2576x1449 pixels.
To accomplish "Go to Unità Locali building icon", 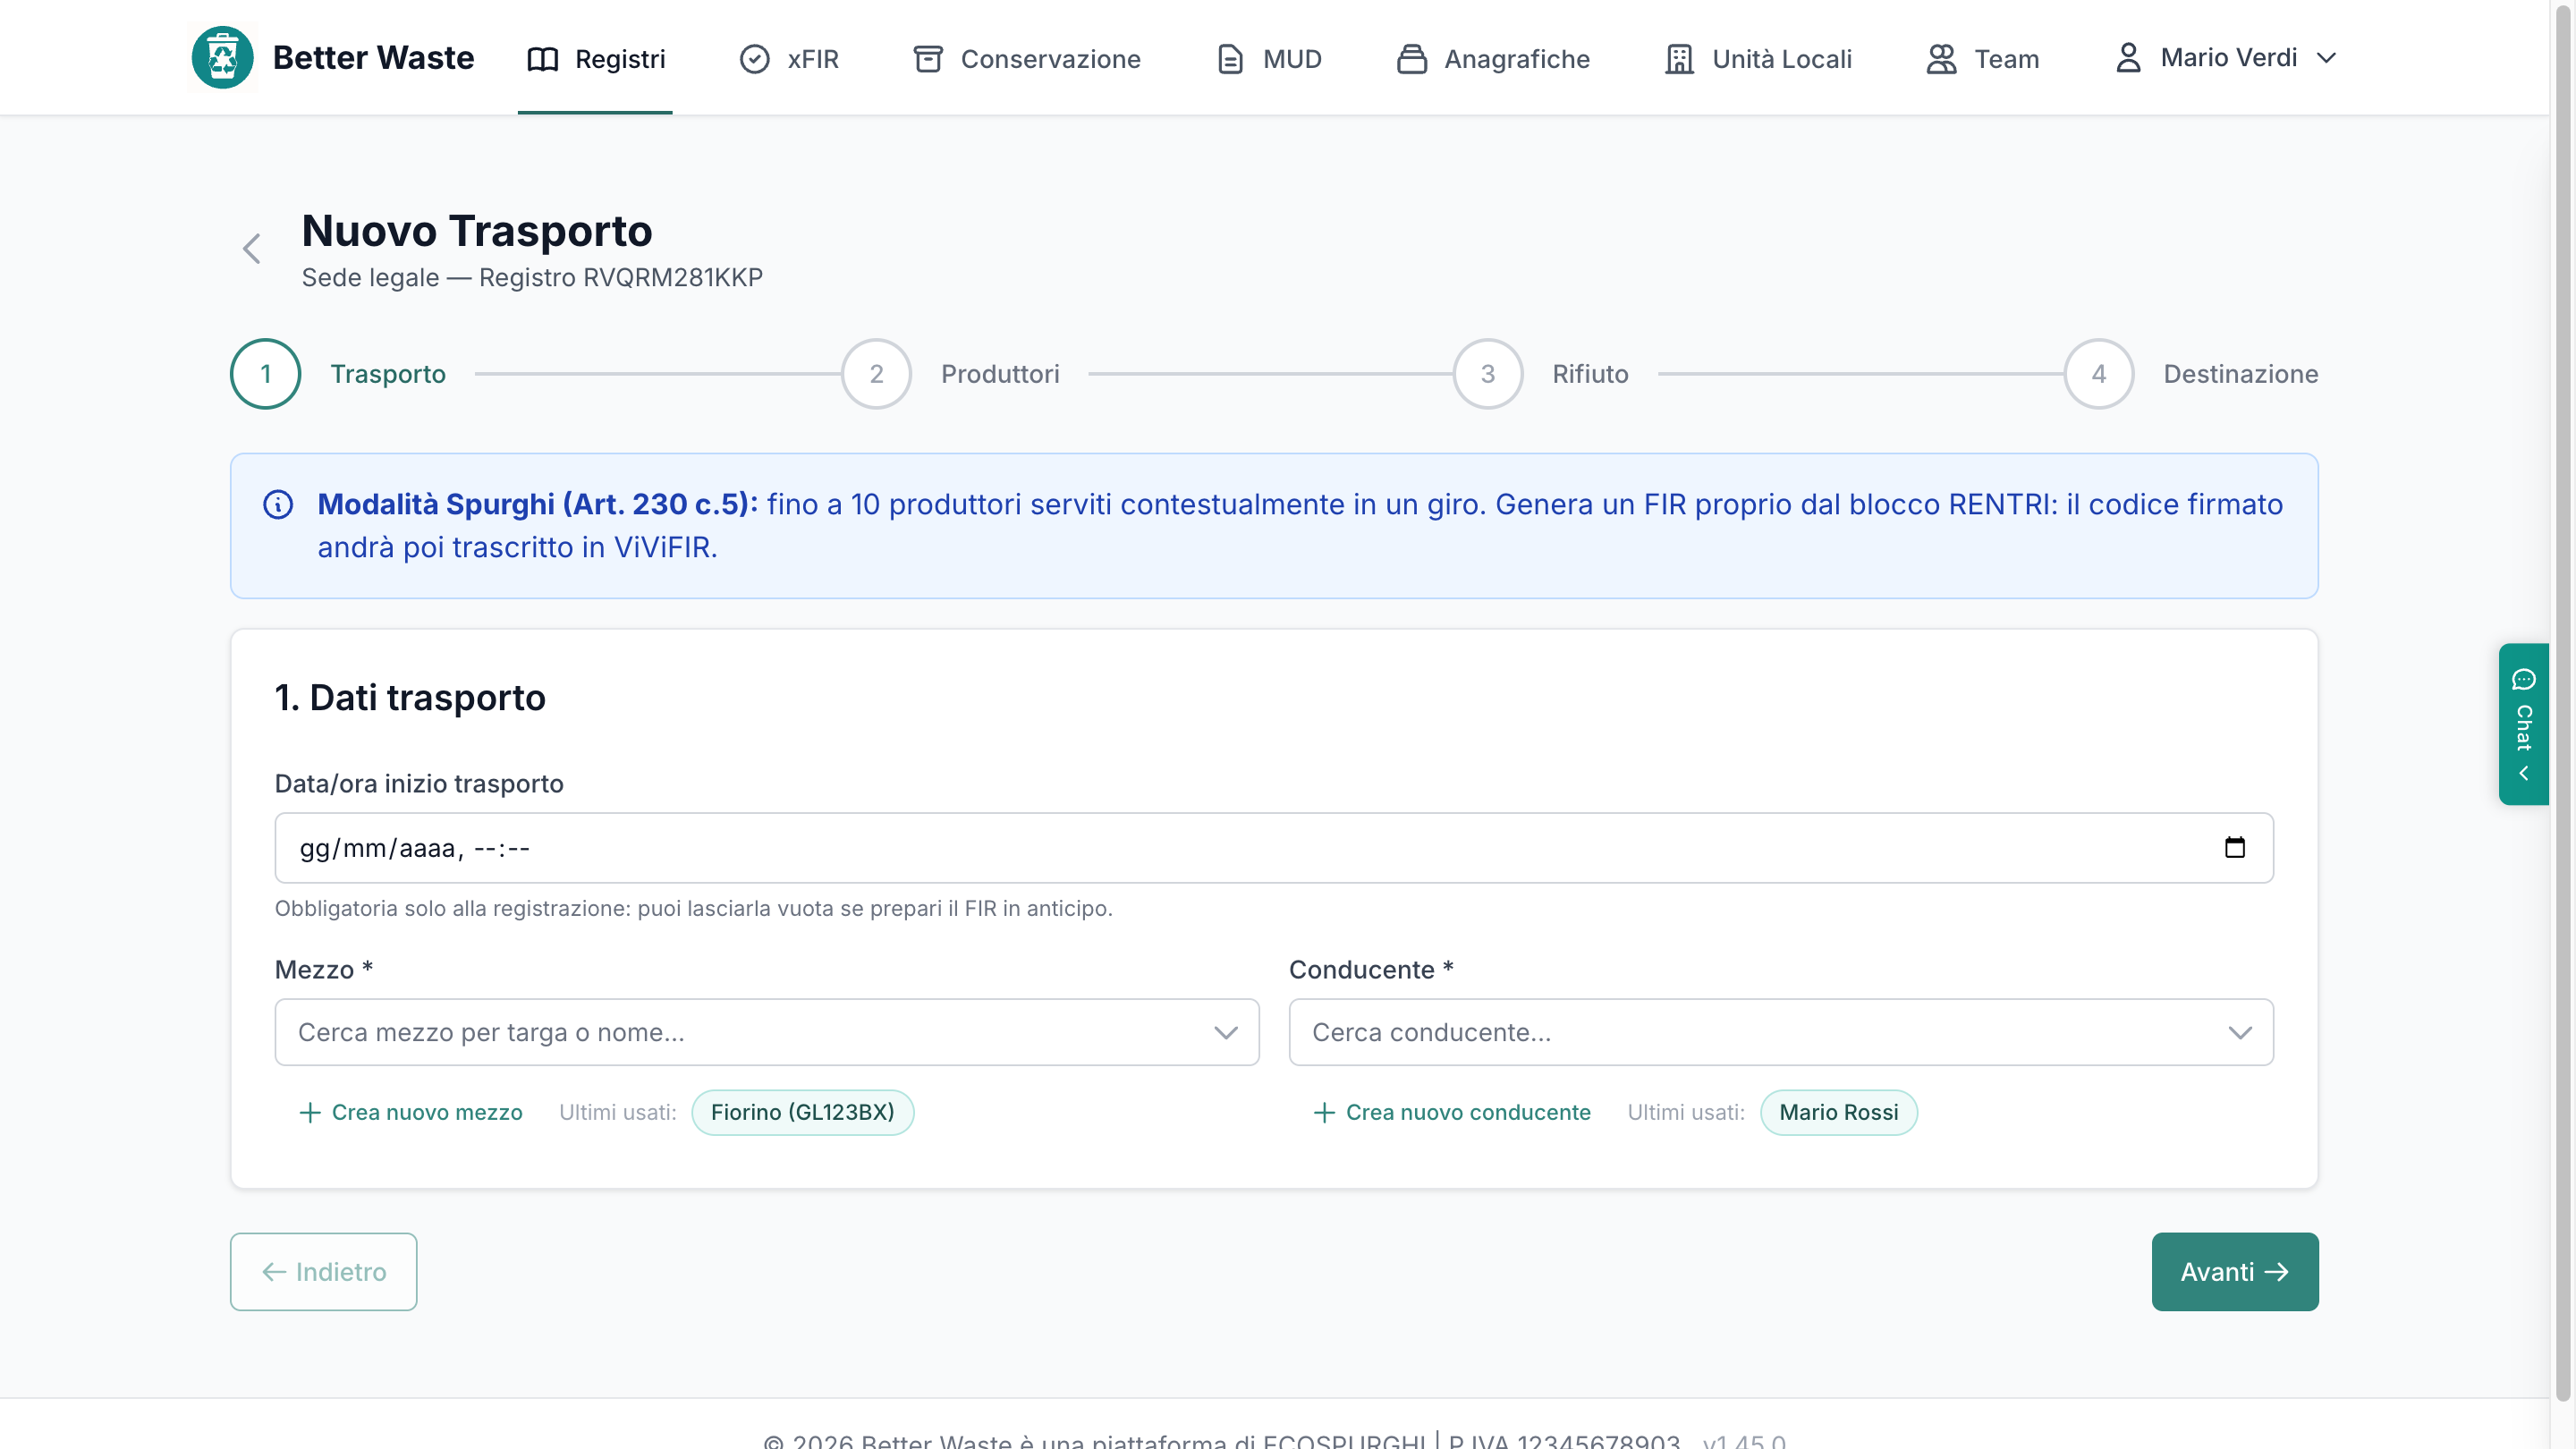I will pos(1679,59).
